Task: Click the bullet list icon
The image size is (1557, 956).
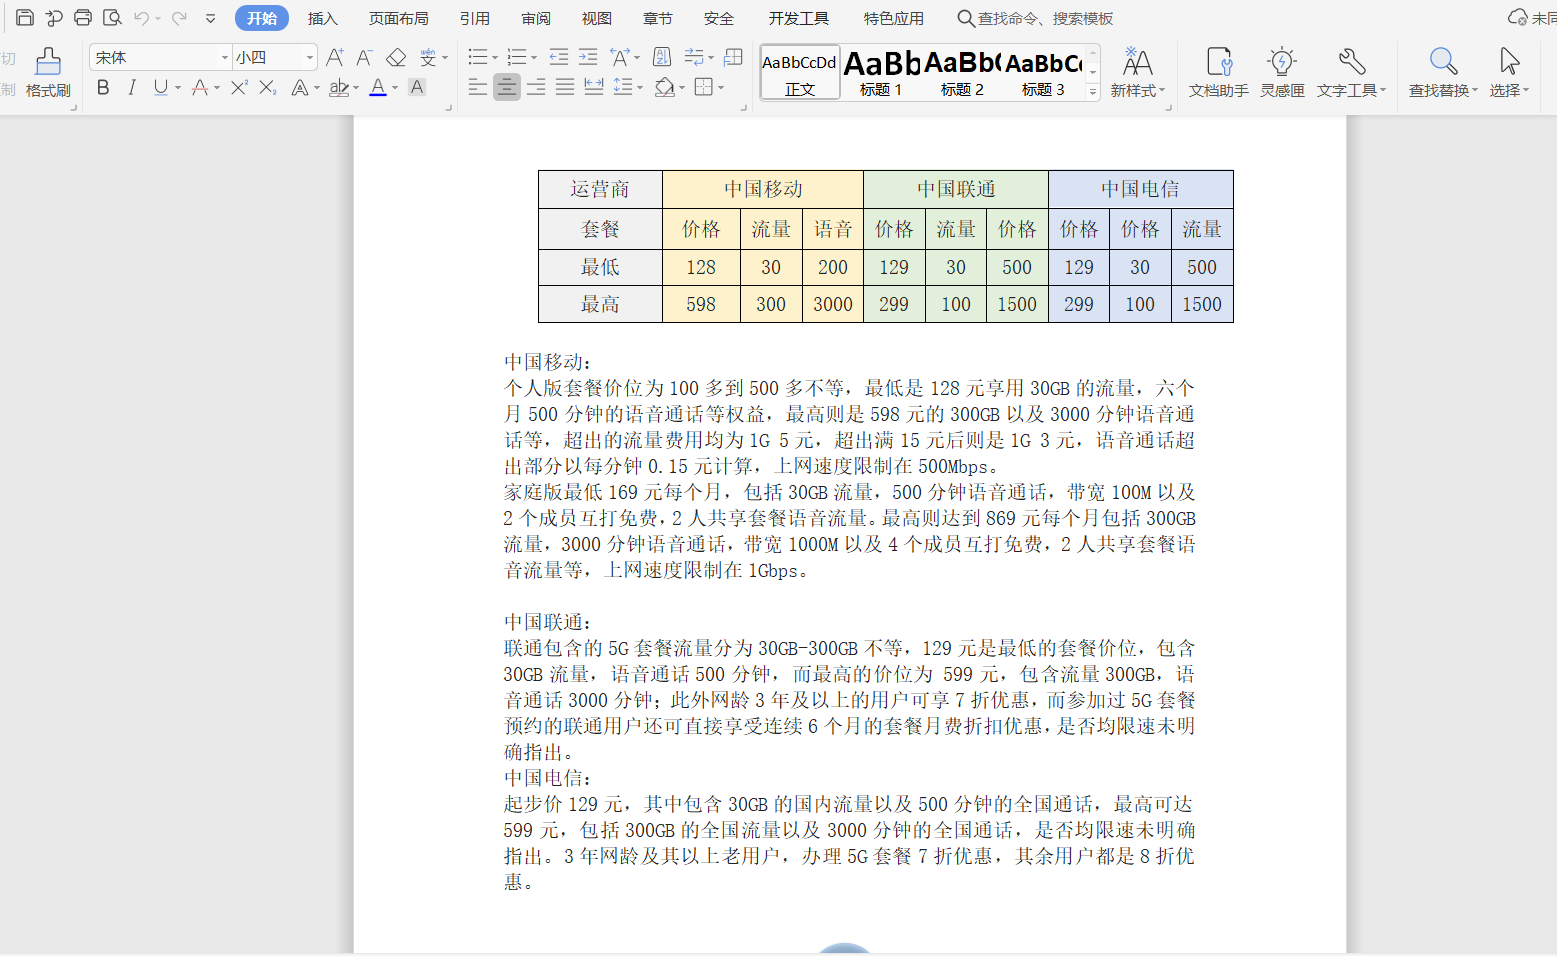Action: point(478,57)
